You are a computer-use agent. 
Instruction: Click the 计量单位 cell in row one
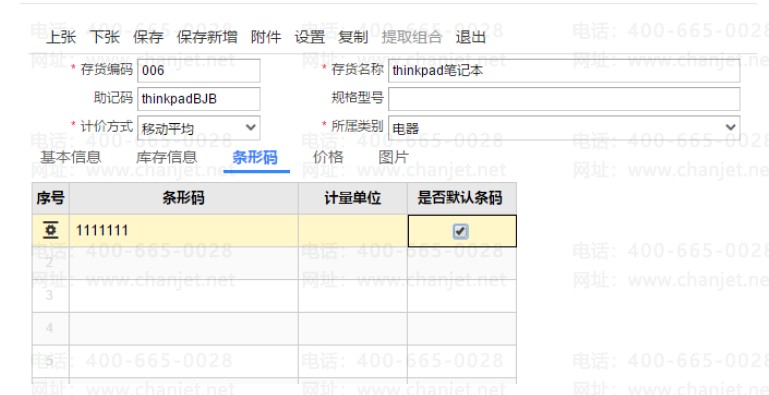click(x=353, y=231)
